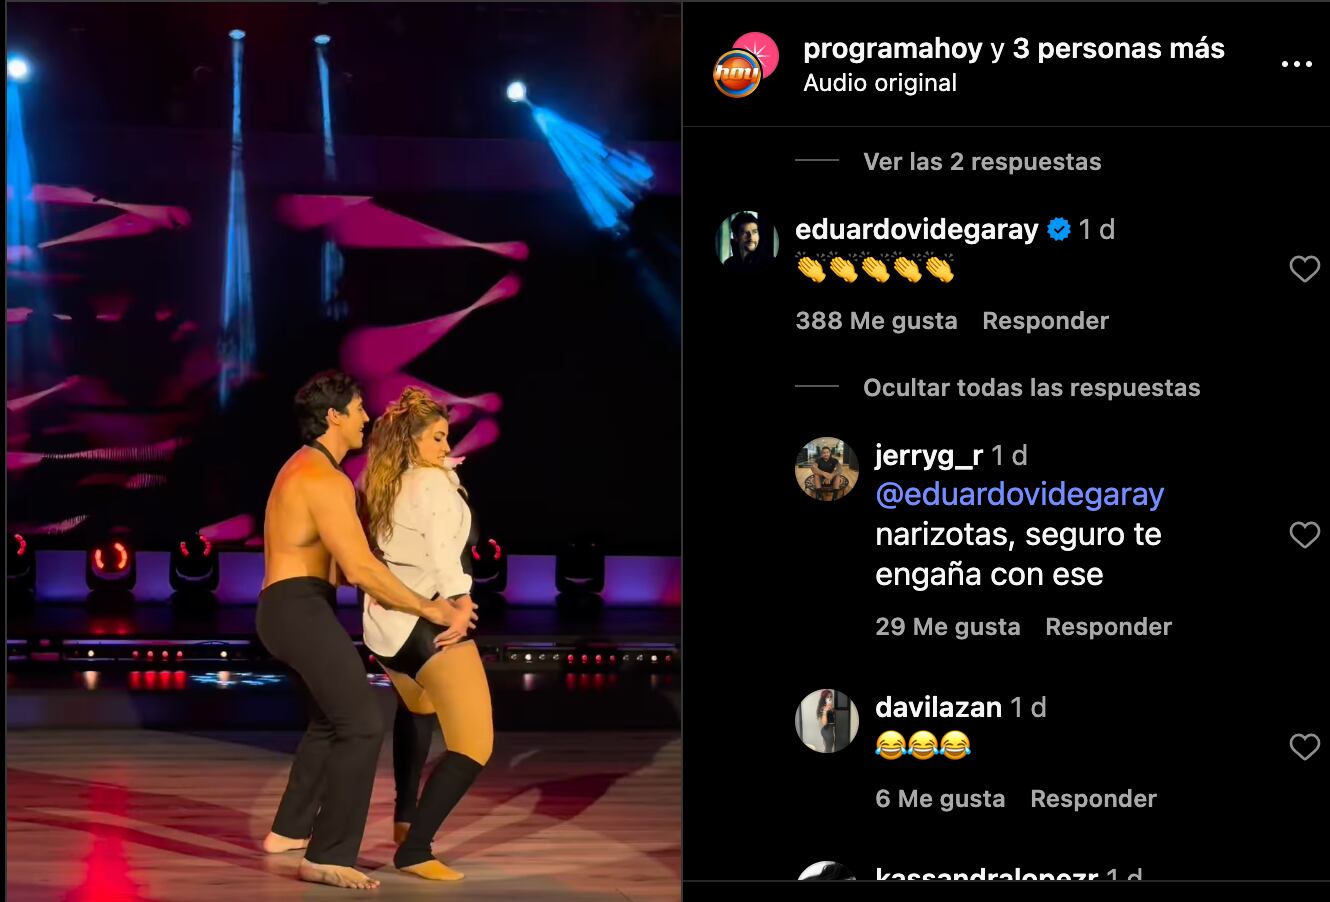Reply to eduardovidegaray's comment
This screenshot has height=902, width=1330.
[1045, 321]
